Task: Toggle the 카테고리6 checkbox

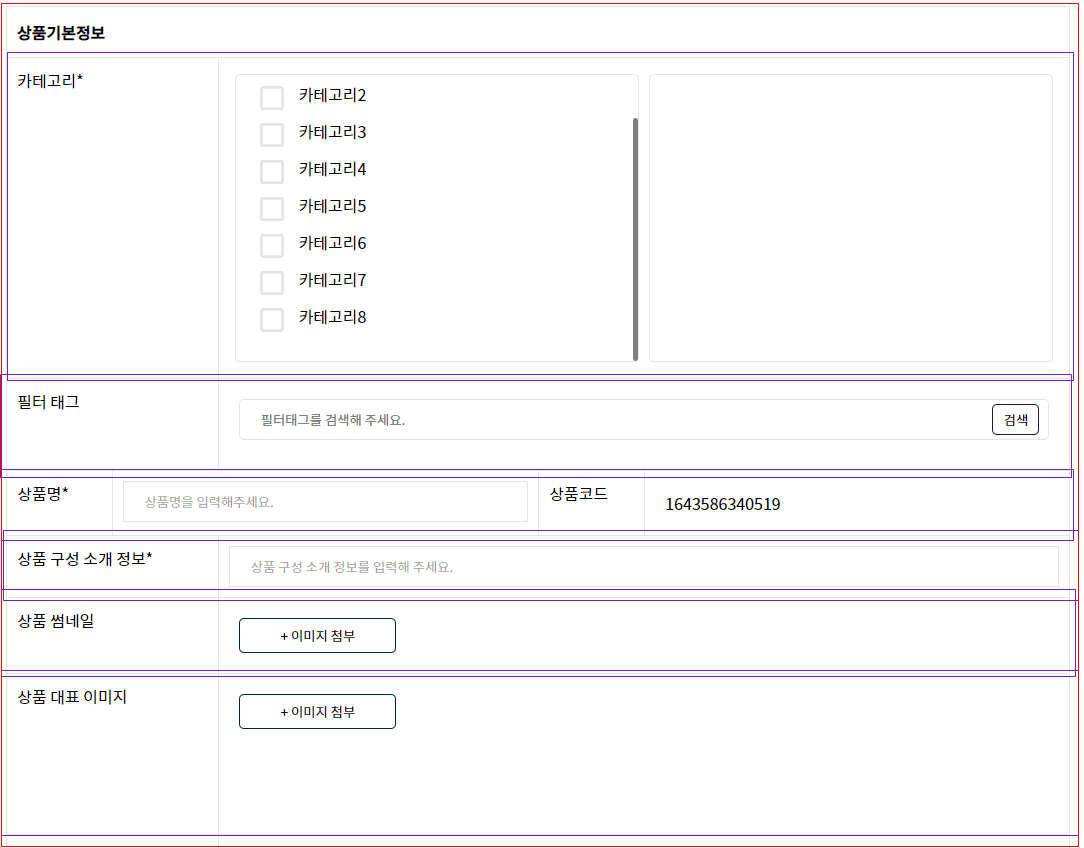Action: click(x=272, y=246)
